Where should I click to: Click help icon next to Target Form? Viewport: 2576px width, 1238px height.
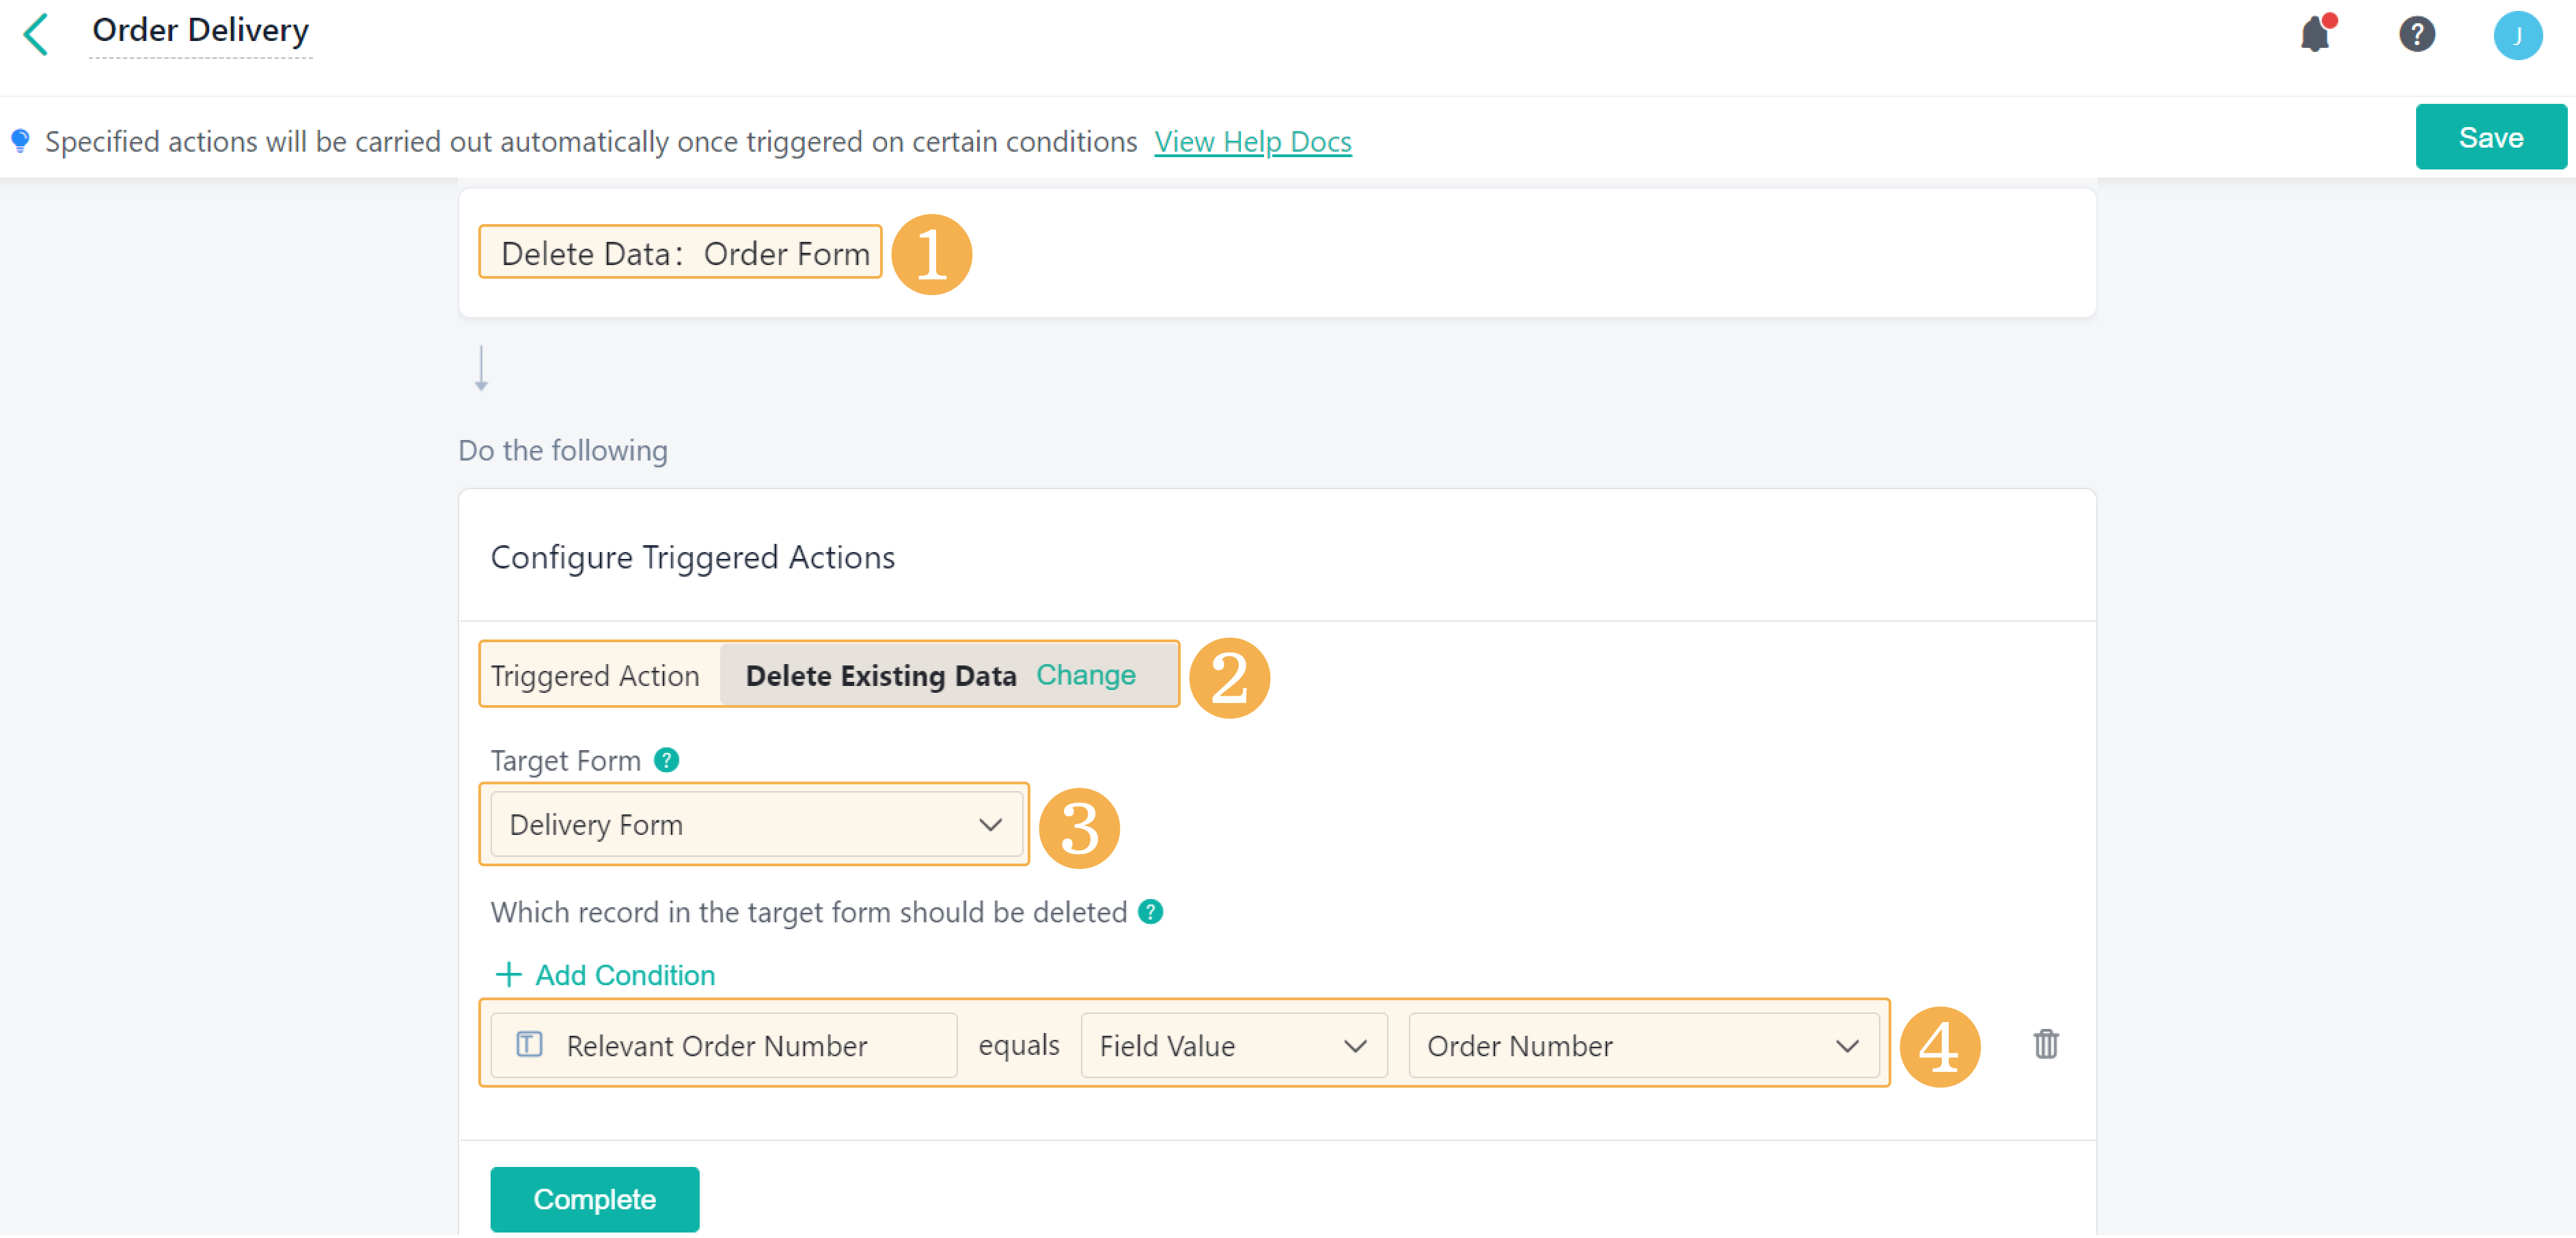tap(666, 761)
